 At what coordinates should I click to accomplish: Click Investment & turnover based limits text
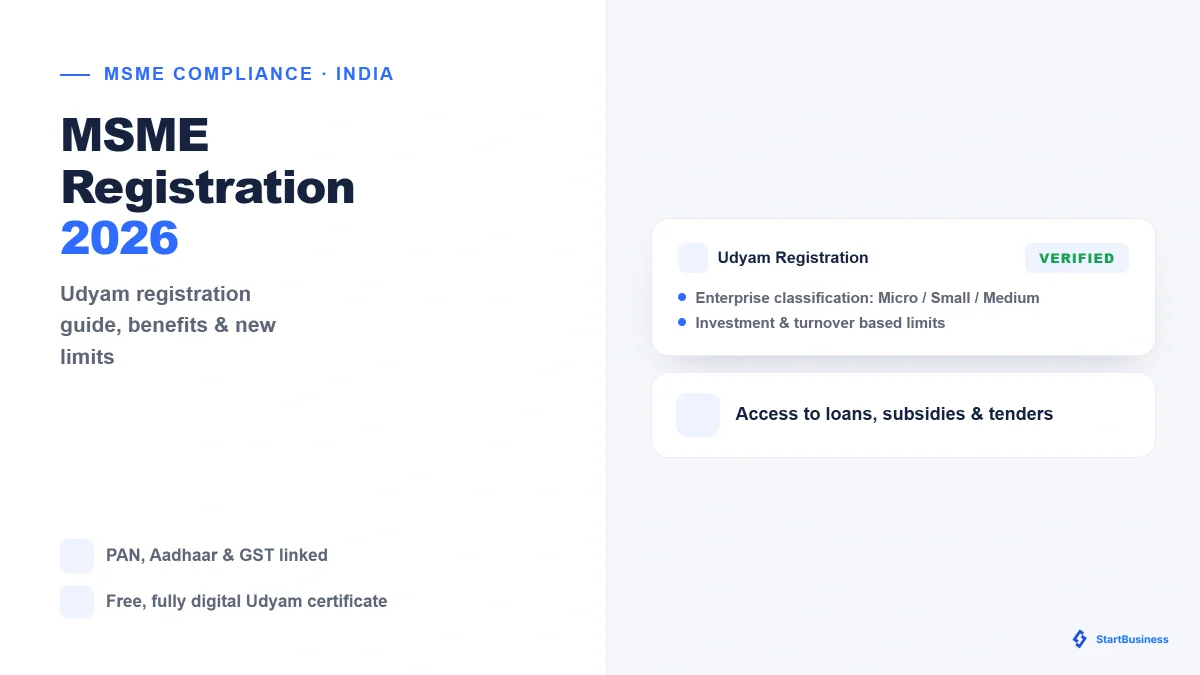820,323
